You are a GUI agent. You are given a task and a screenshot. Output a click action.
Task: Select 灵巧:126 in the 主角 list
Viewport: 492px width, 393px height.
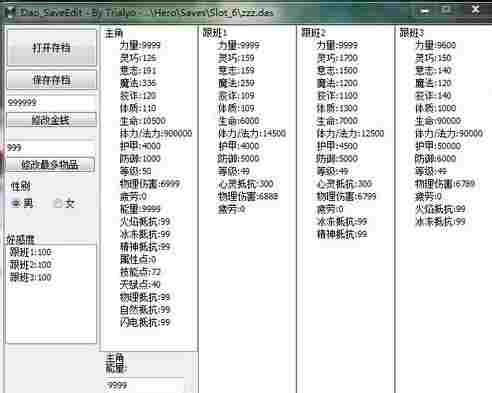(138, 58)
